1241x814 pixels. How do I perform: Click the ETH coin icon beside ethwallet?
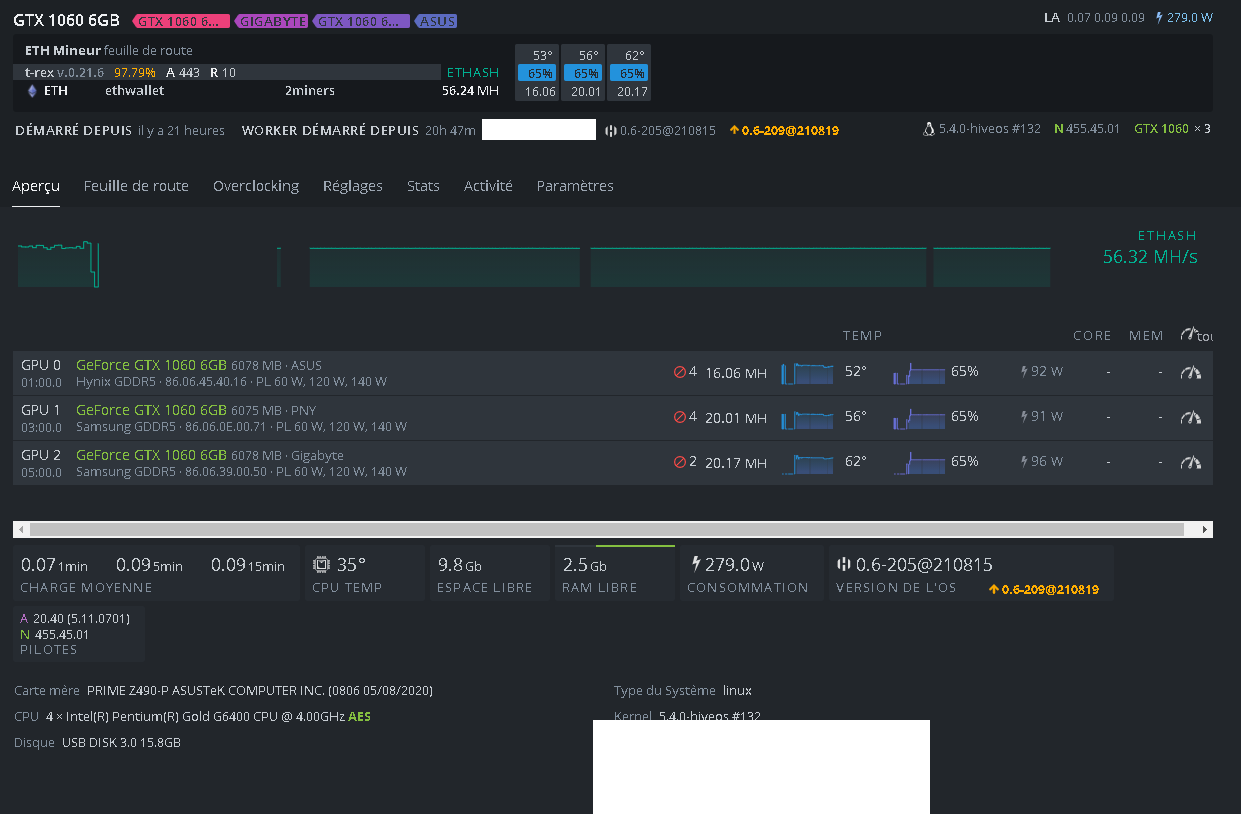pos(31,91)
